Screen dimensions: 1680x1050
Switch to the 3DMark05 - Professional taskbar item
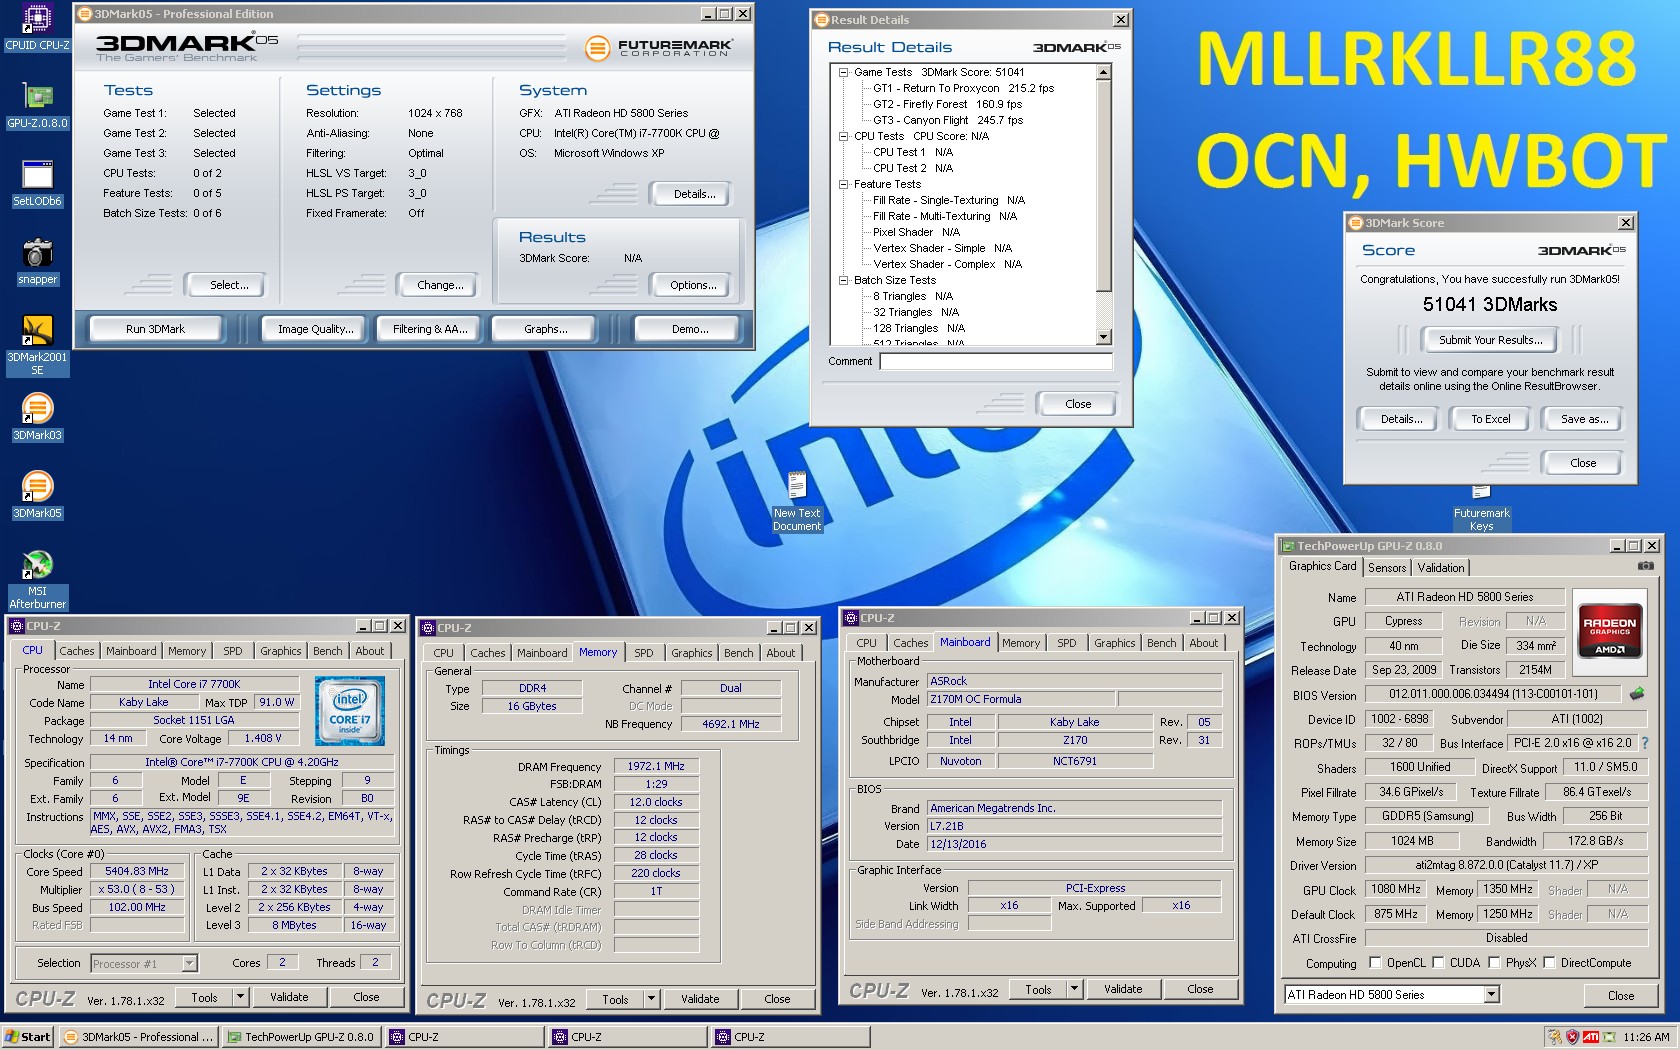138,1037
